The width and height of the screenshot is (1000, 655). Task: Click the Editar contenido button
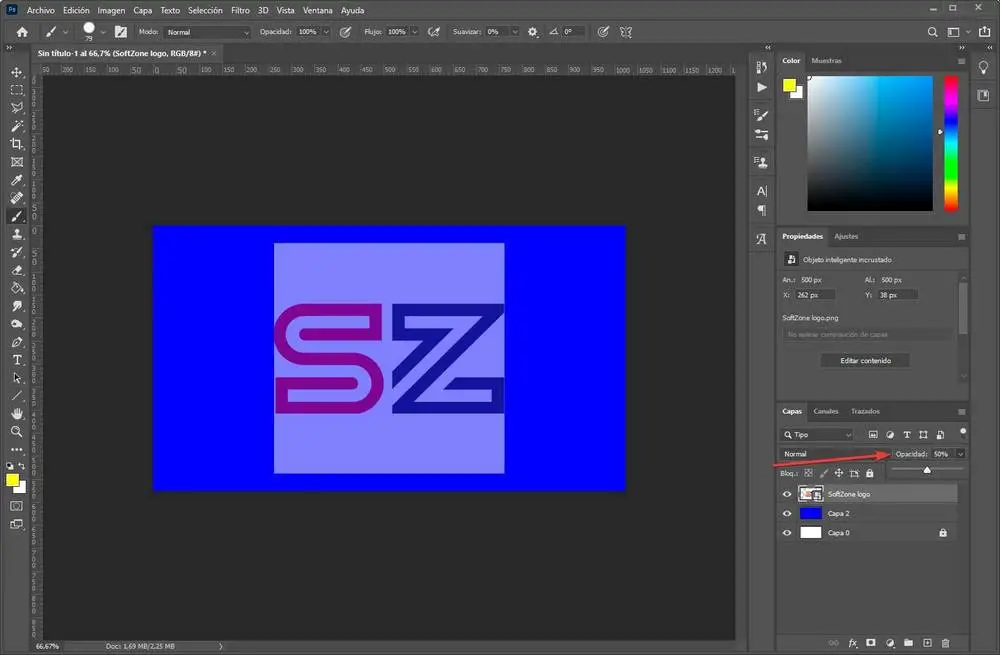coord(865,361)
